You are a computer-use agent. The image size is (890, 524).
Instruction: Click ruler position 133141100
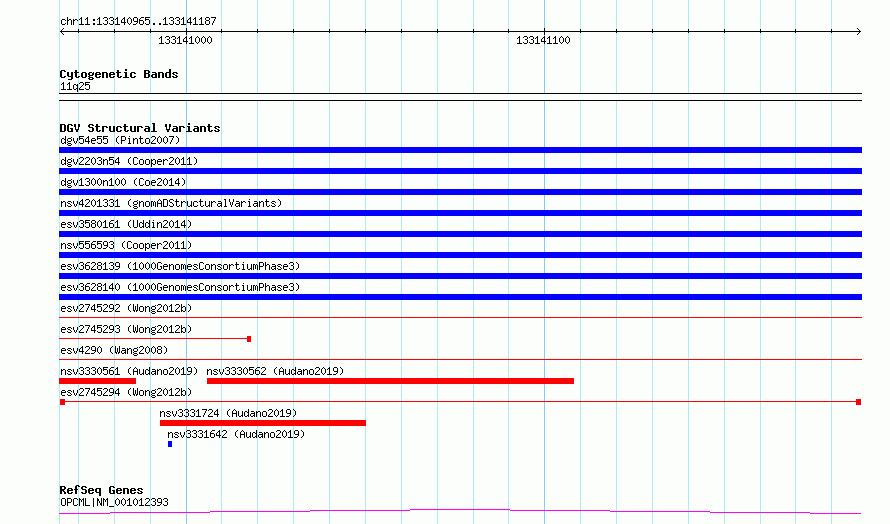pyautogui.click(x=543, y=40)
